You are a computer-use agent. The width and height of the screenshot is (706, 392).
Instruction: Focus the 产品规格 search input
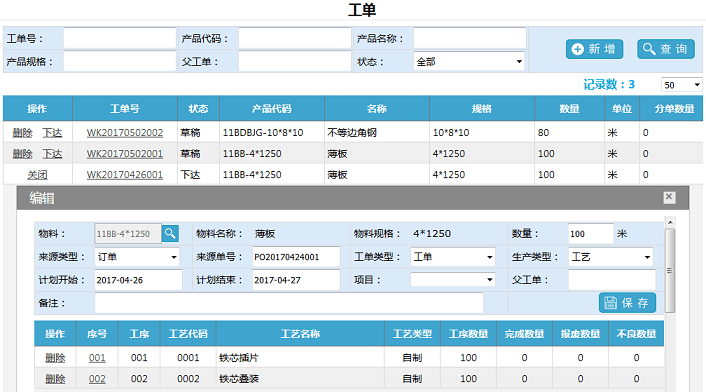(120, 61)
